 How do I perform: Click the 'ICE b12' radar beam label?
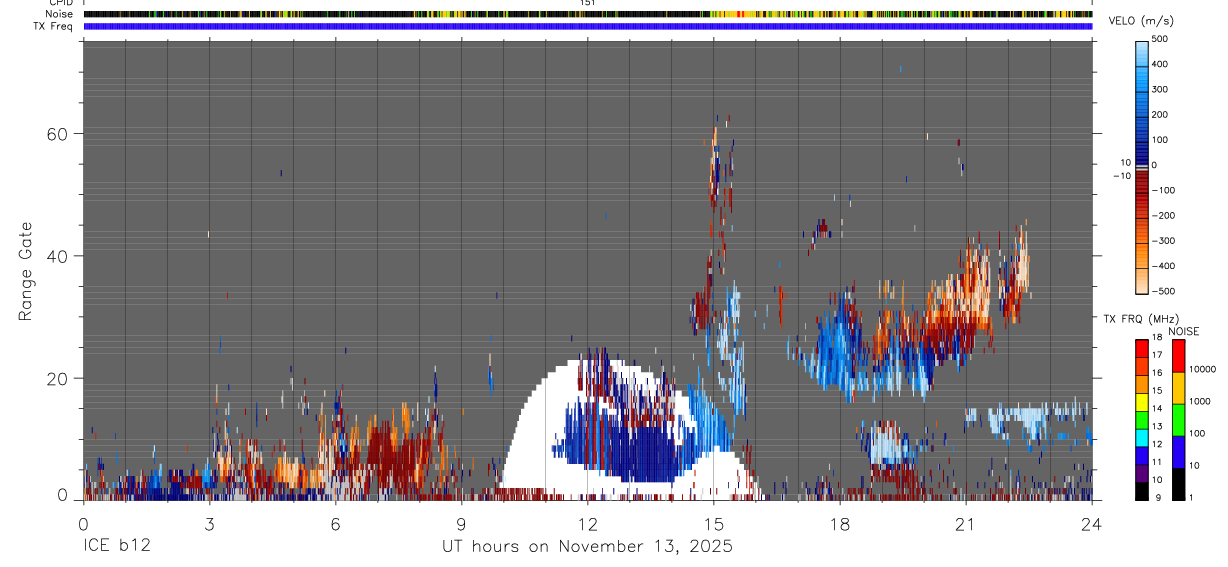coord(116,547)
